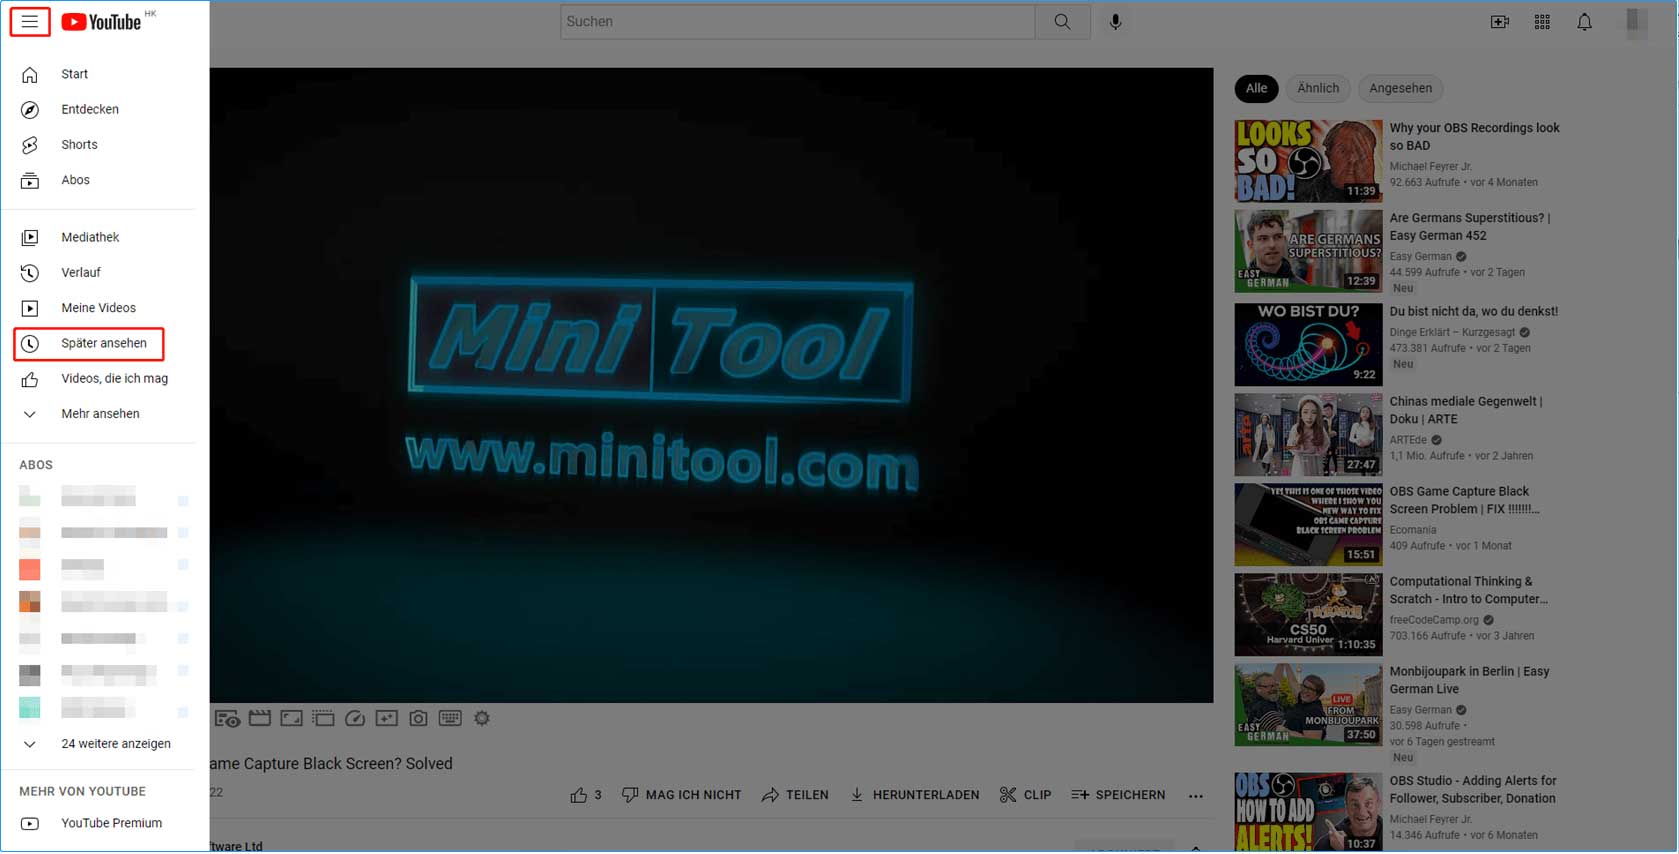Open the gear settings icon under the player

482,719
